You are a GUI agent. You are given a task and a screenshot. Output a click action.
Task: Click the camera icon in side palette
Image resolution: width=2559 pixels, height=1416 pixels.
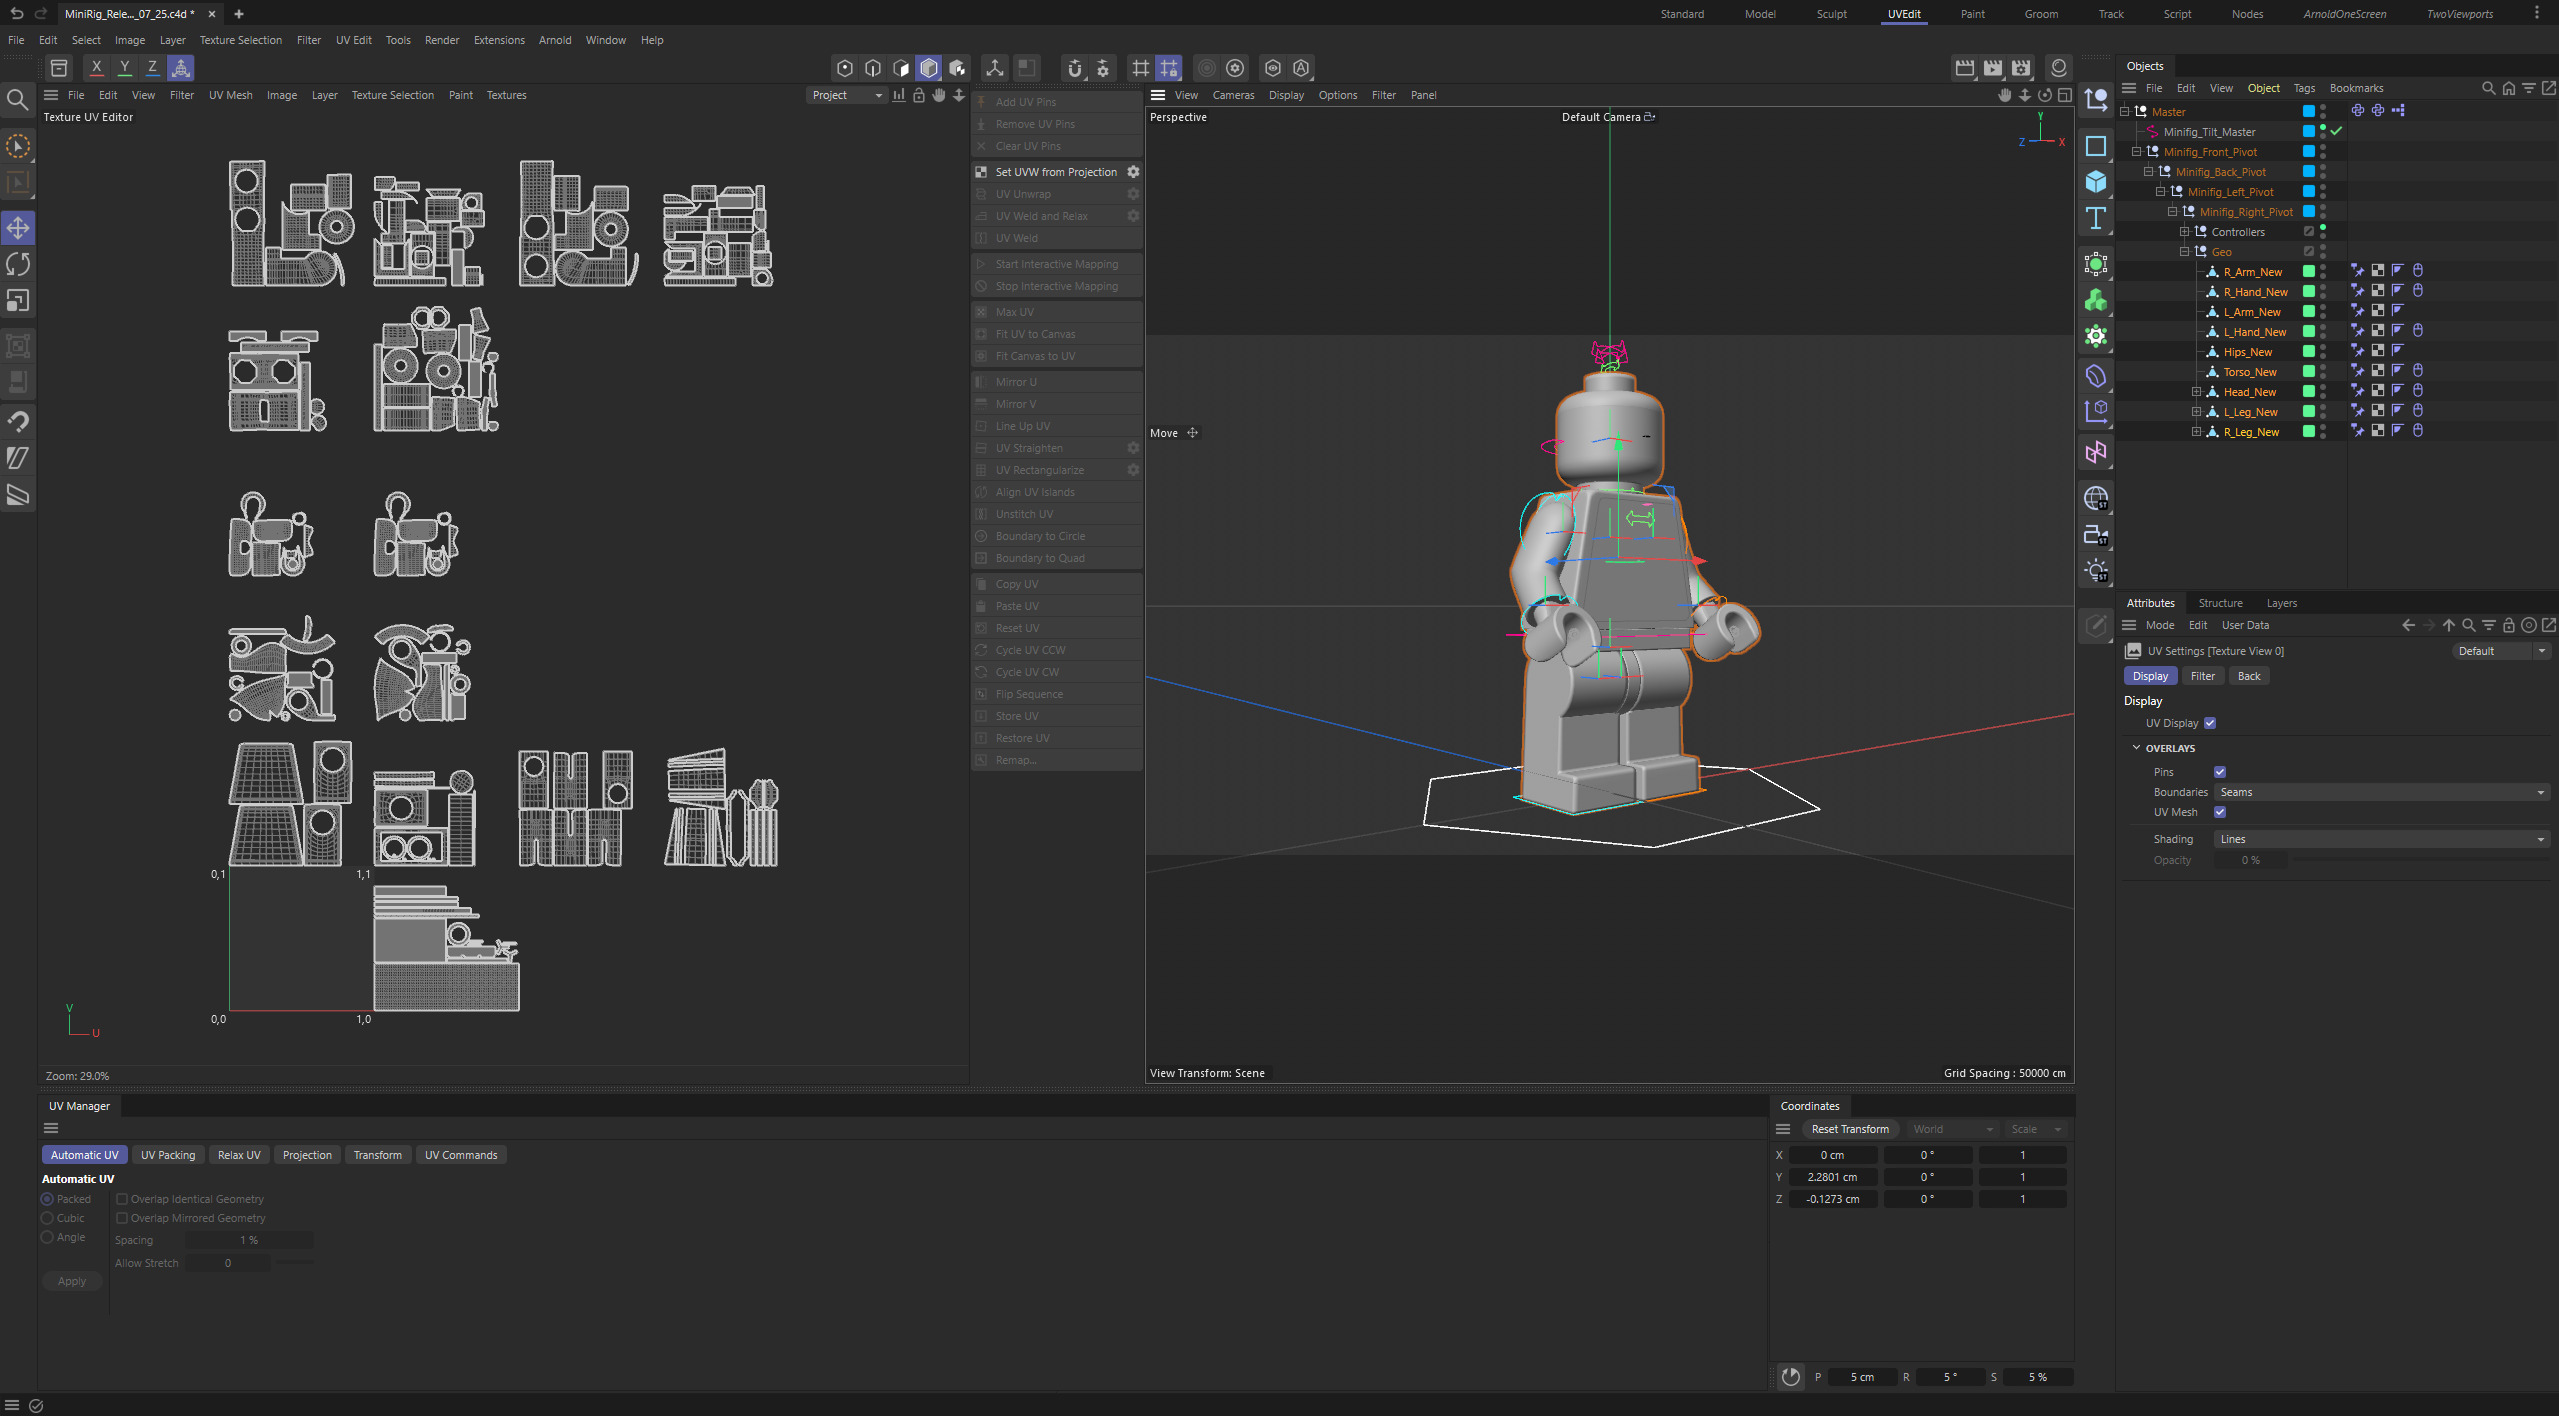2095,535
